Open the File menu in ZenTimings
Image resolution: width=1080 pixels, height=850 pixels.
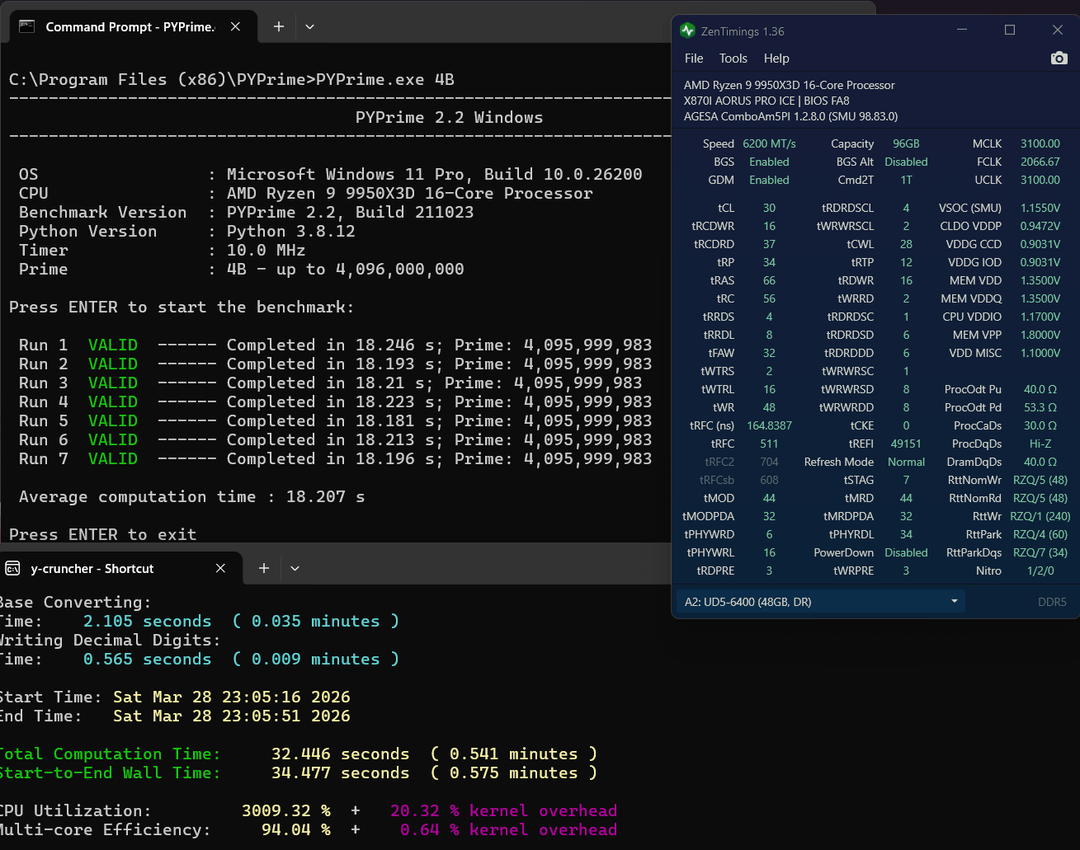(x=693, y=59)
